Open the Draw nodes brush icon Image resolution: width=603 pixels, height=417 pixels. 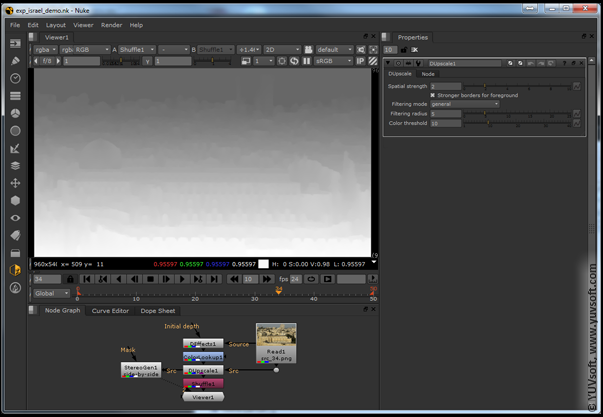tap(15, 61)
